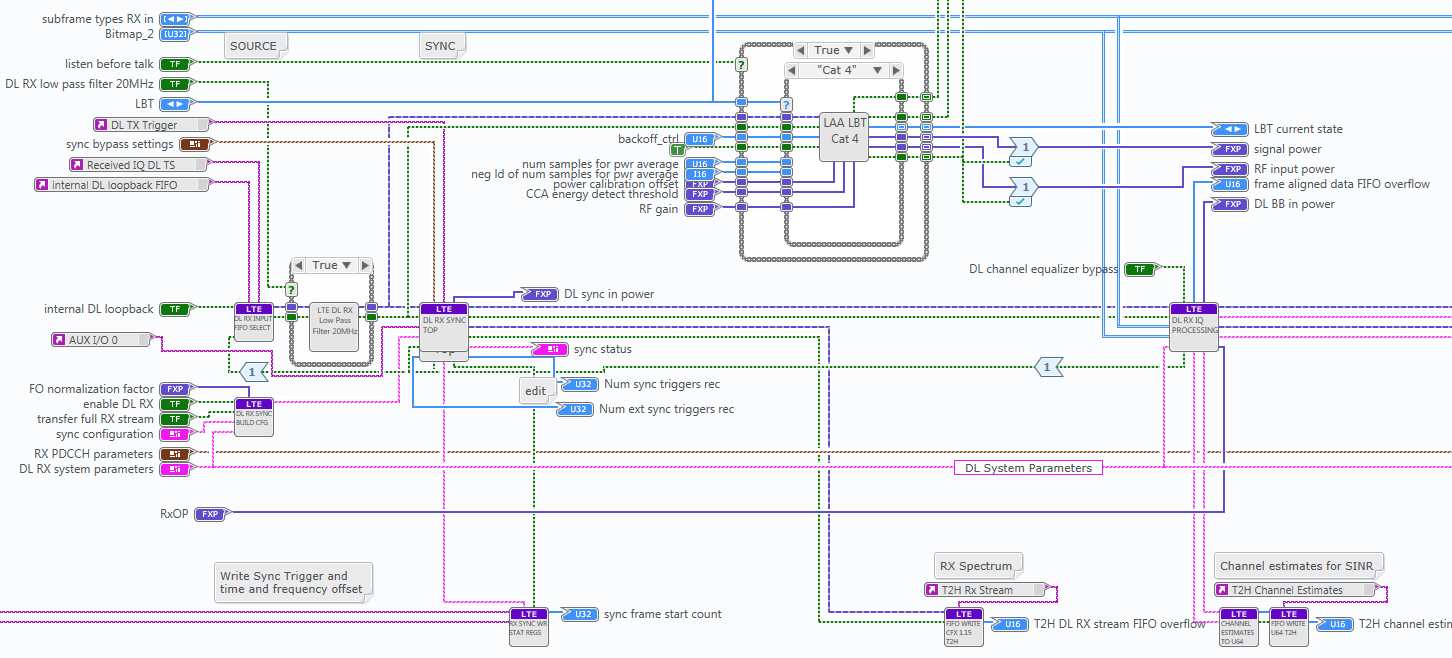The height and width of the screenshot is (658, 1452).
Task: Click the SOURCE comment label
Action: [x=253, y=46]
